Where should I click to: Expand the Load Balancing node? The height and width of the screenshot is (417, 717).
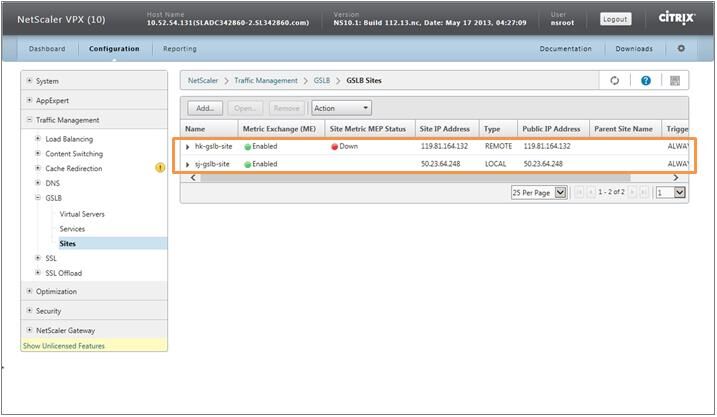pos(38,139)
